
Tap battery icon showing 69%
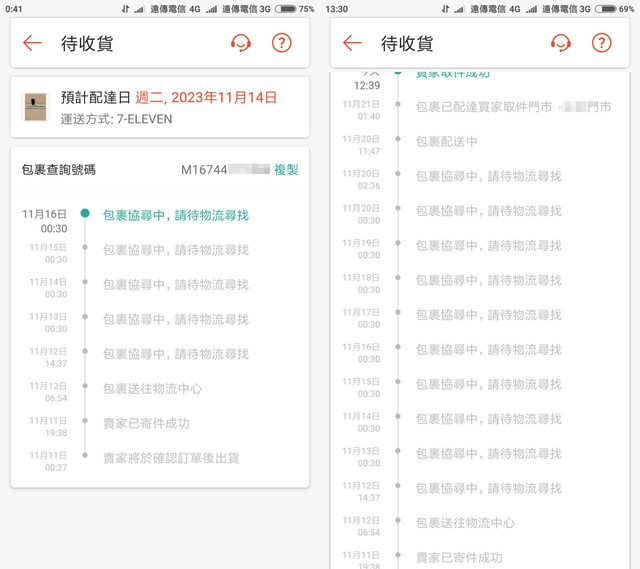(606, 8)
